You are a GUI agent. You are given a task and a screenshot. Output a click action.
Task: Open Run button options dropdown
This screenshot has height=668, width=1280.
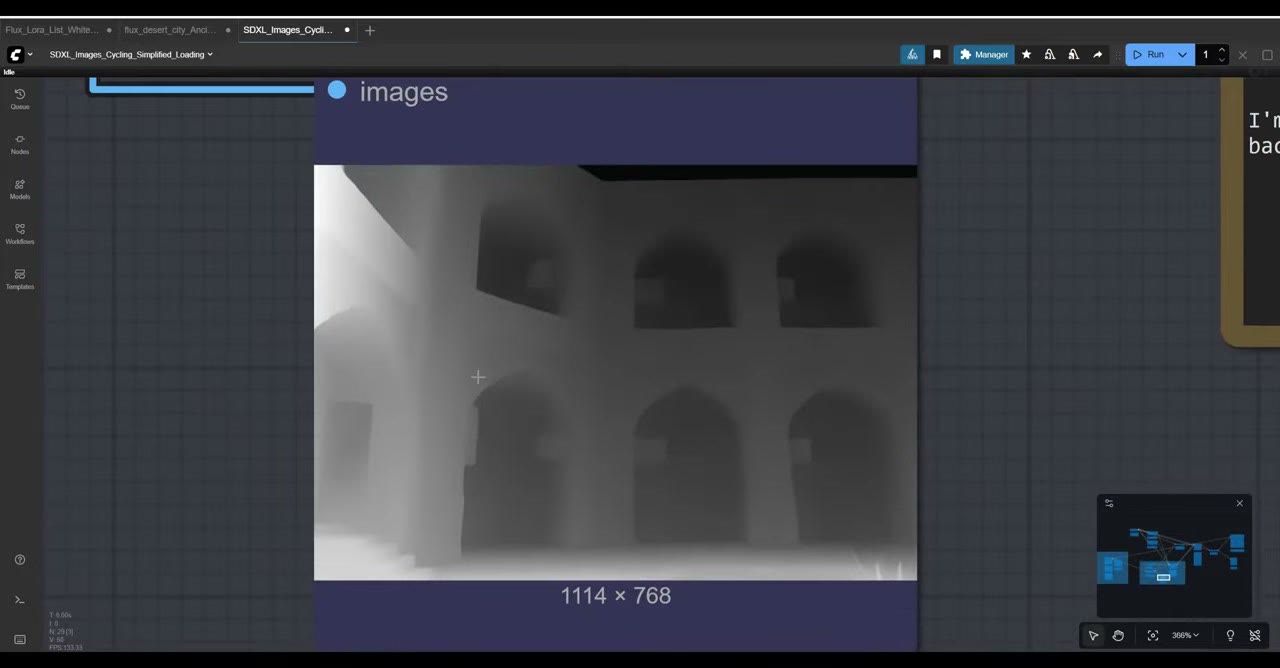1182,55
